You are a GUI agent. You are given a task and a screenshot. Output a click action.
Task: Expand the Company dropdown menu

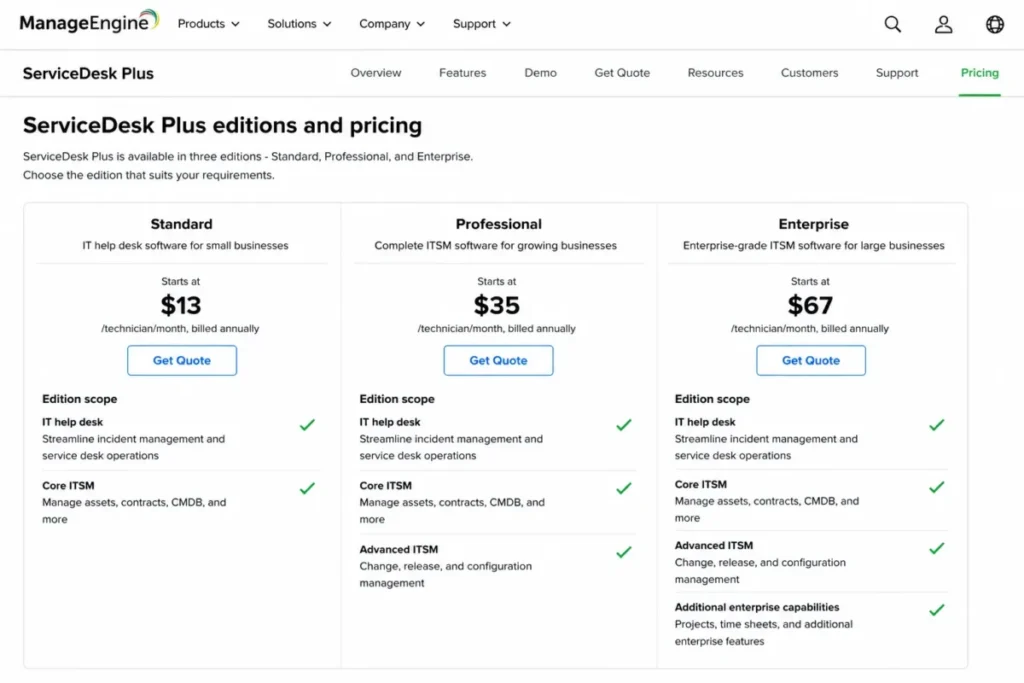tap(392, 24)
